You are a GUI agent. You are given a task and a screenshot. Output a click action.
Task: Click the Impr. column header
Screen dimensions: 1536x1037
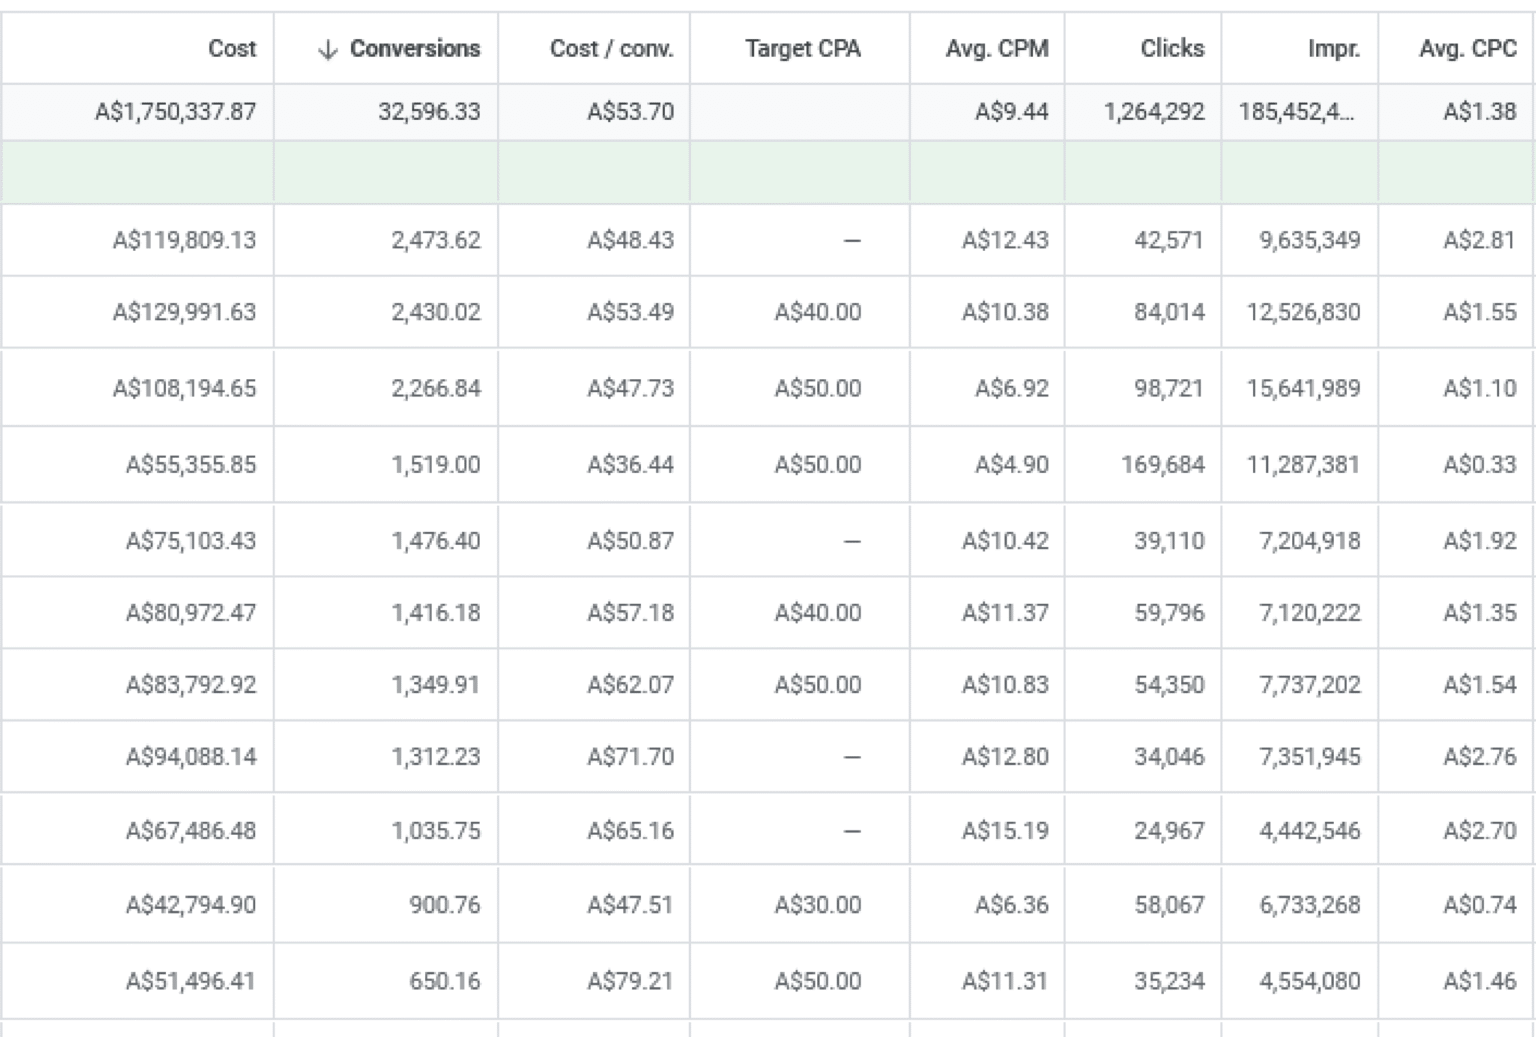pos(1334,49)
